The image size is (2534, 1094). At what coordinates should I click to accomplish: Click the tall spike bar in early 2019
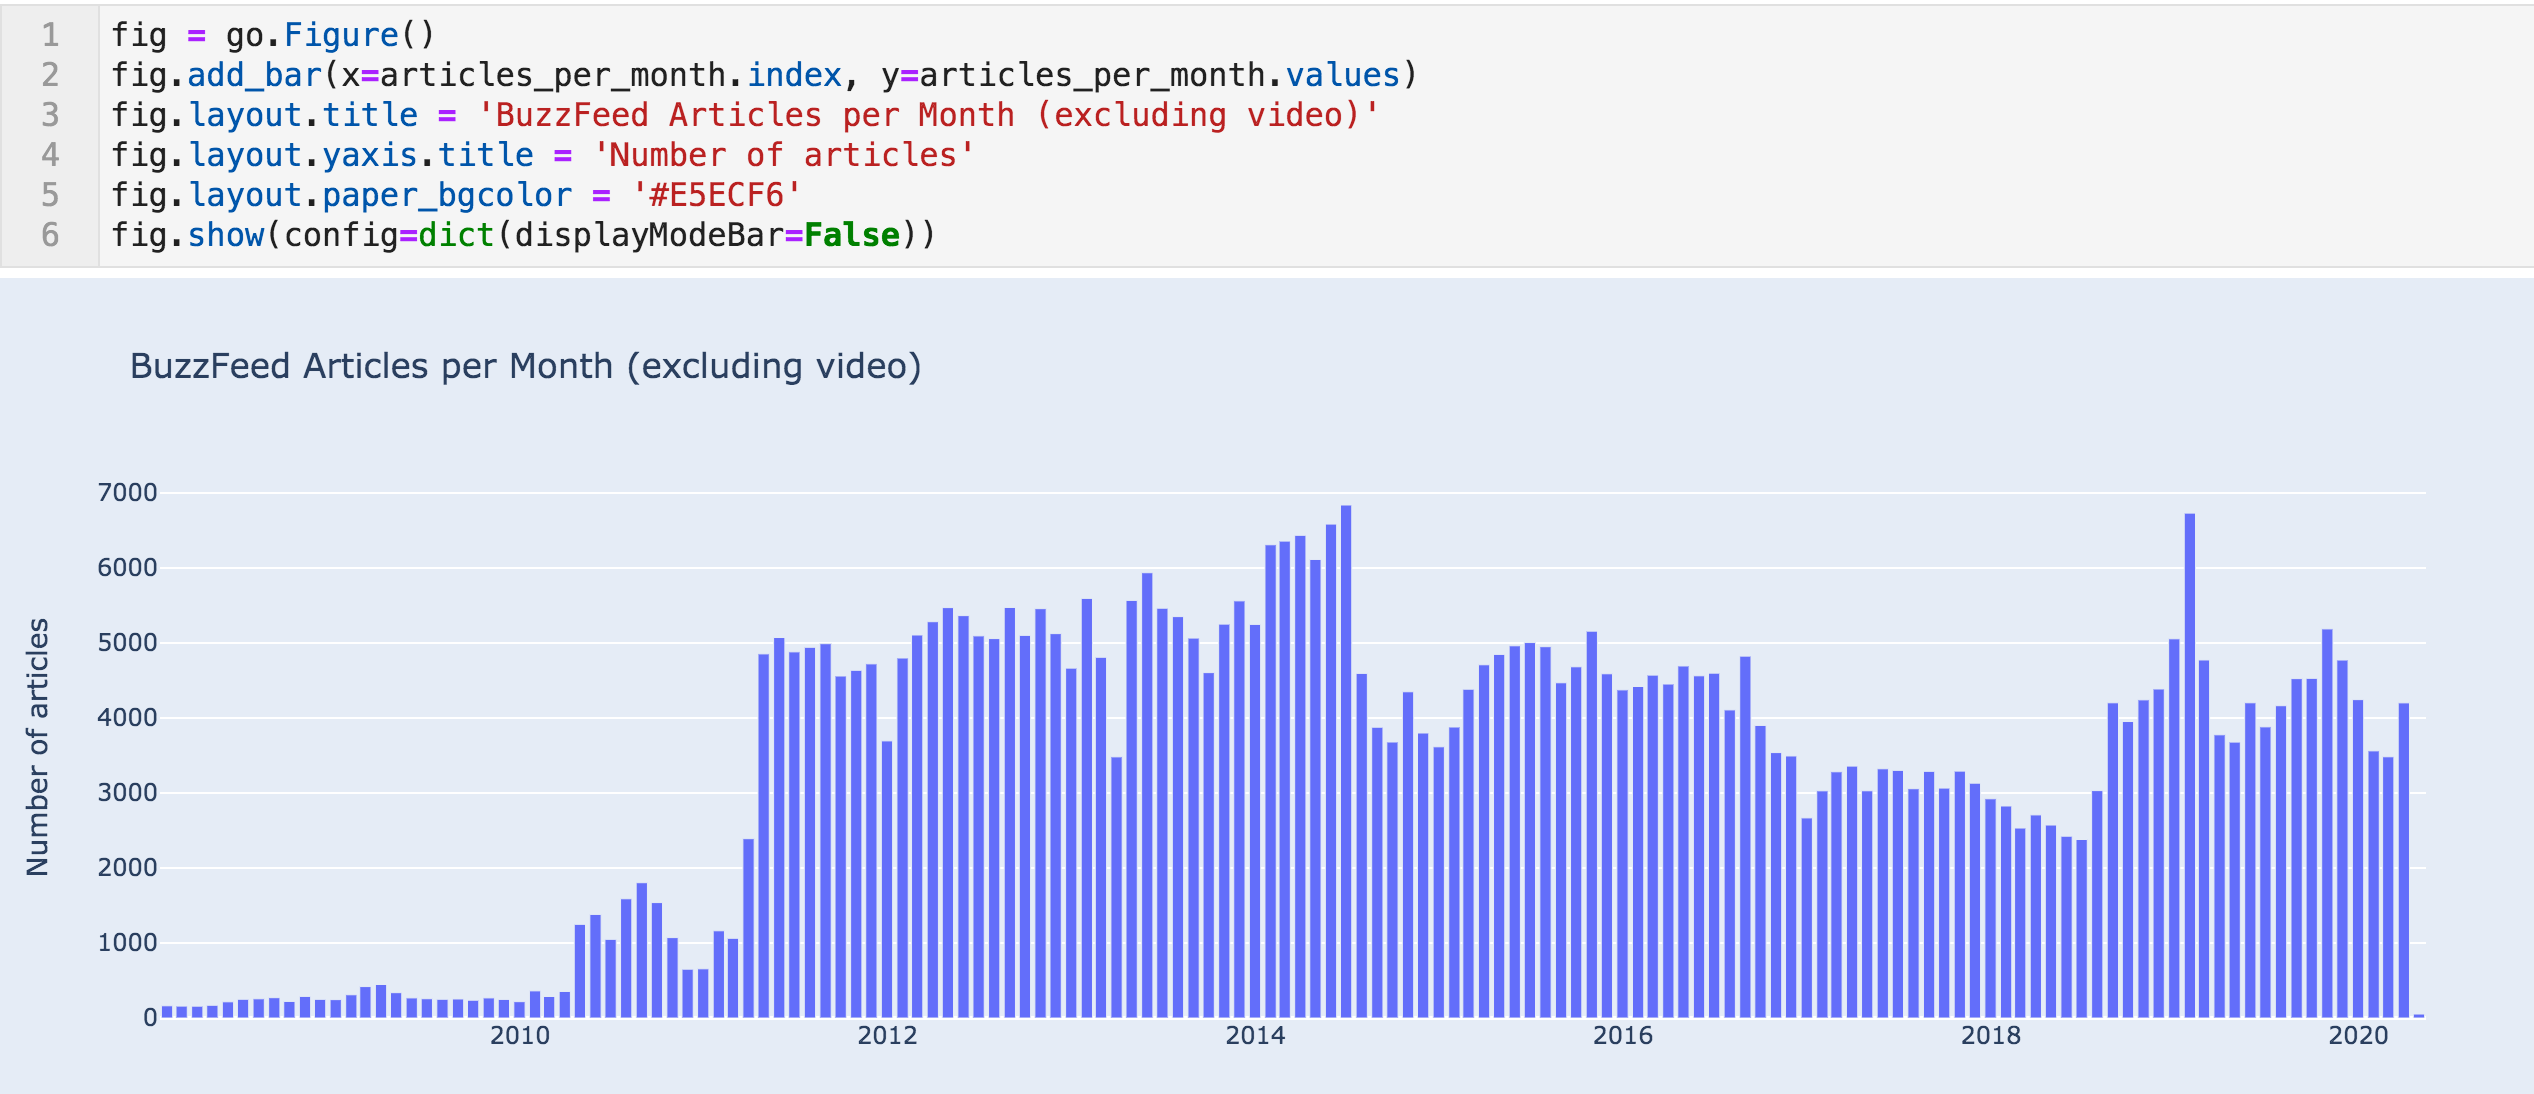[x=2190, y=765]
